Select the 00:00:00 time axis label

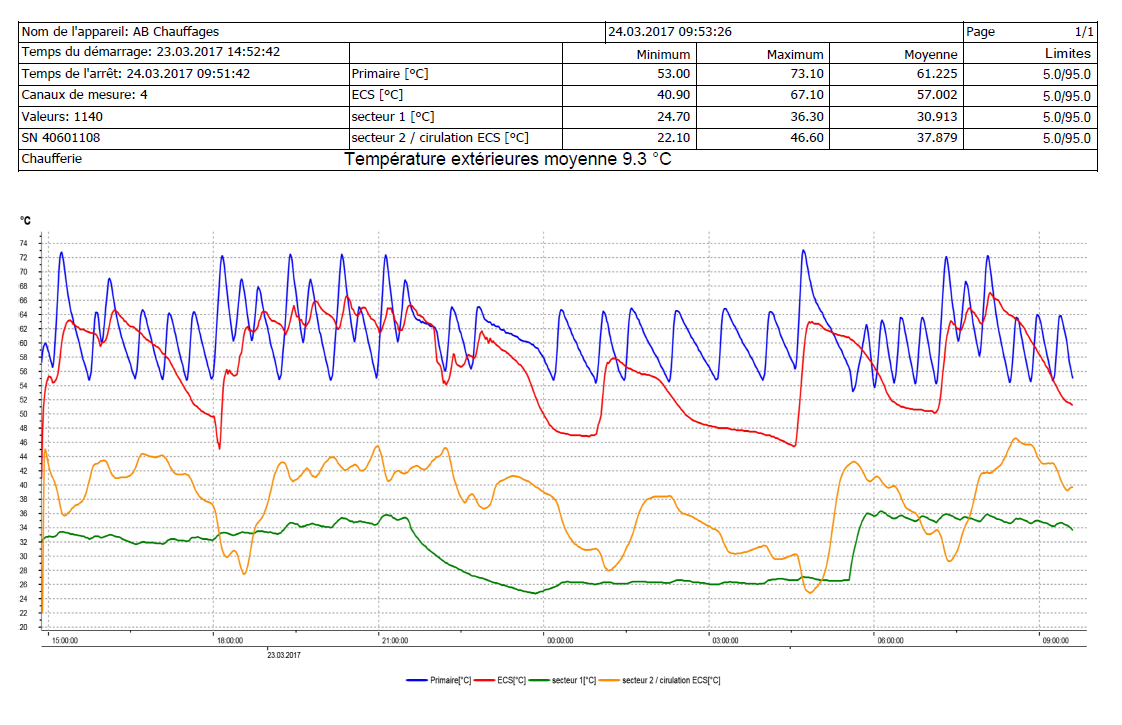click(559, 641)
